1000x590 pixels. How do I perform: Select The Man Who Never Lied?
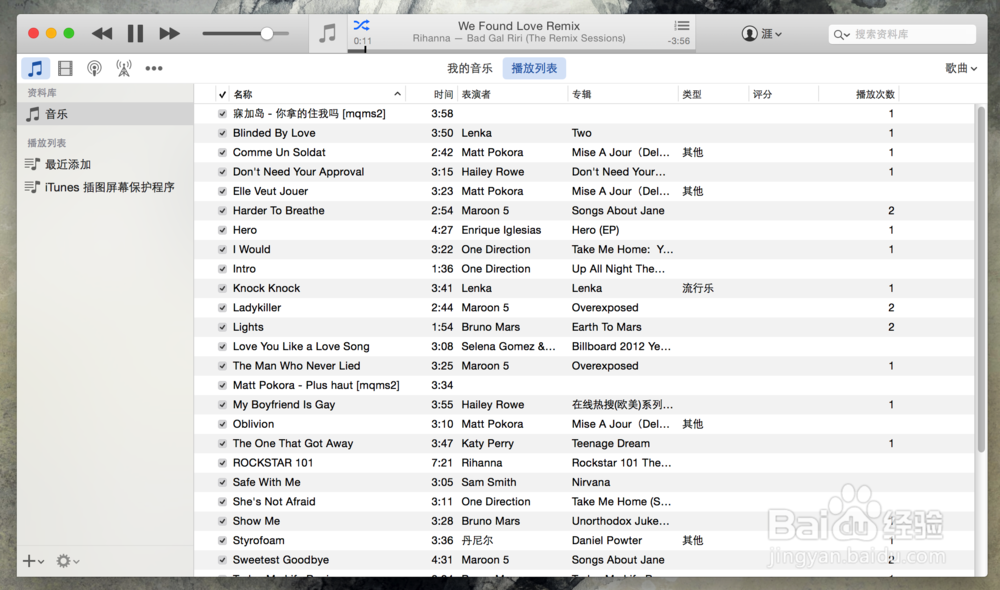point(584,366)
